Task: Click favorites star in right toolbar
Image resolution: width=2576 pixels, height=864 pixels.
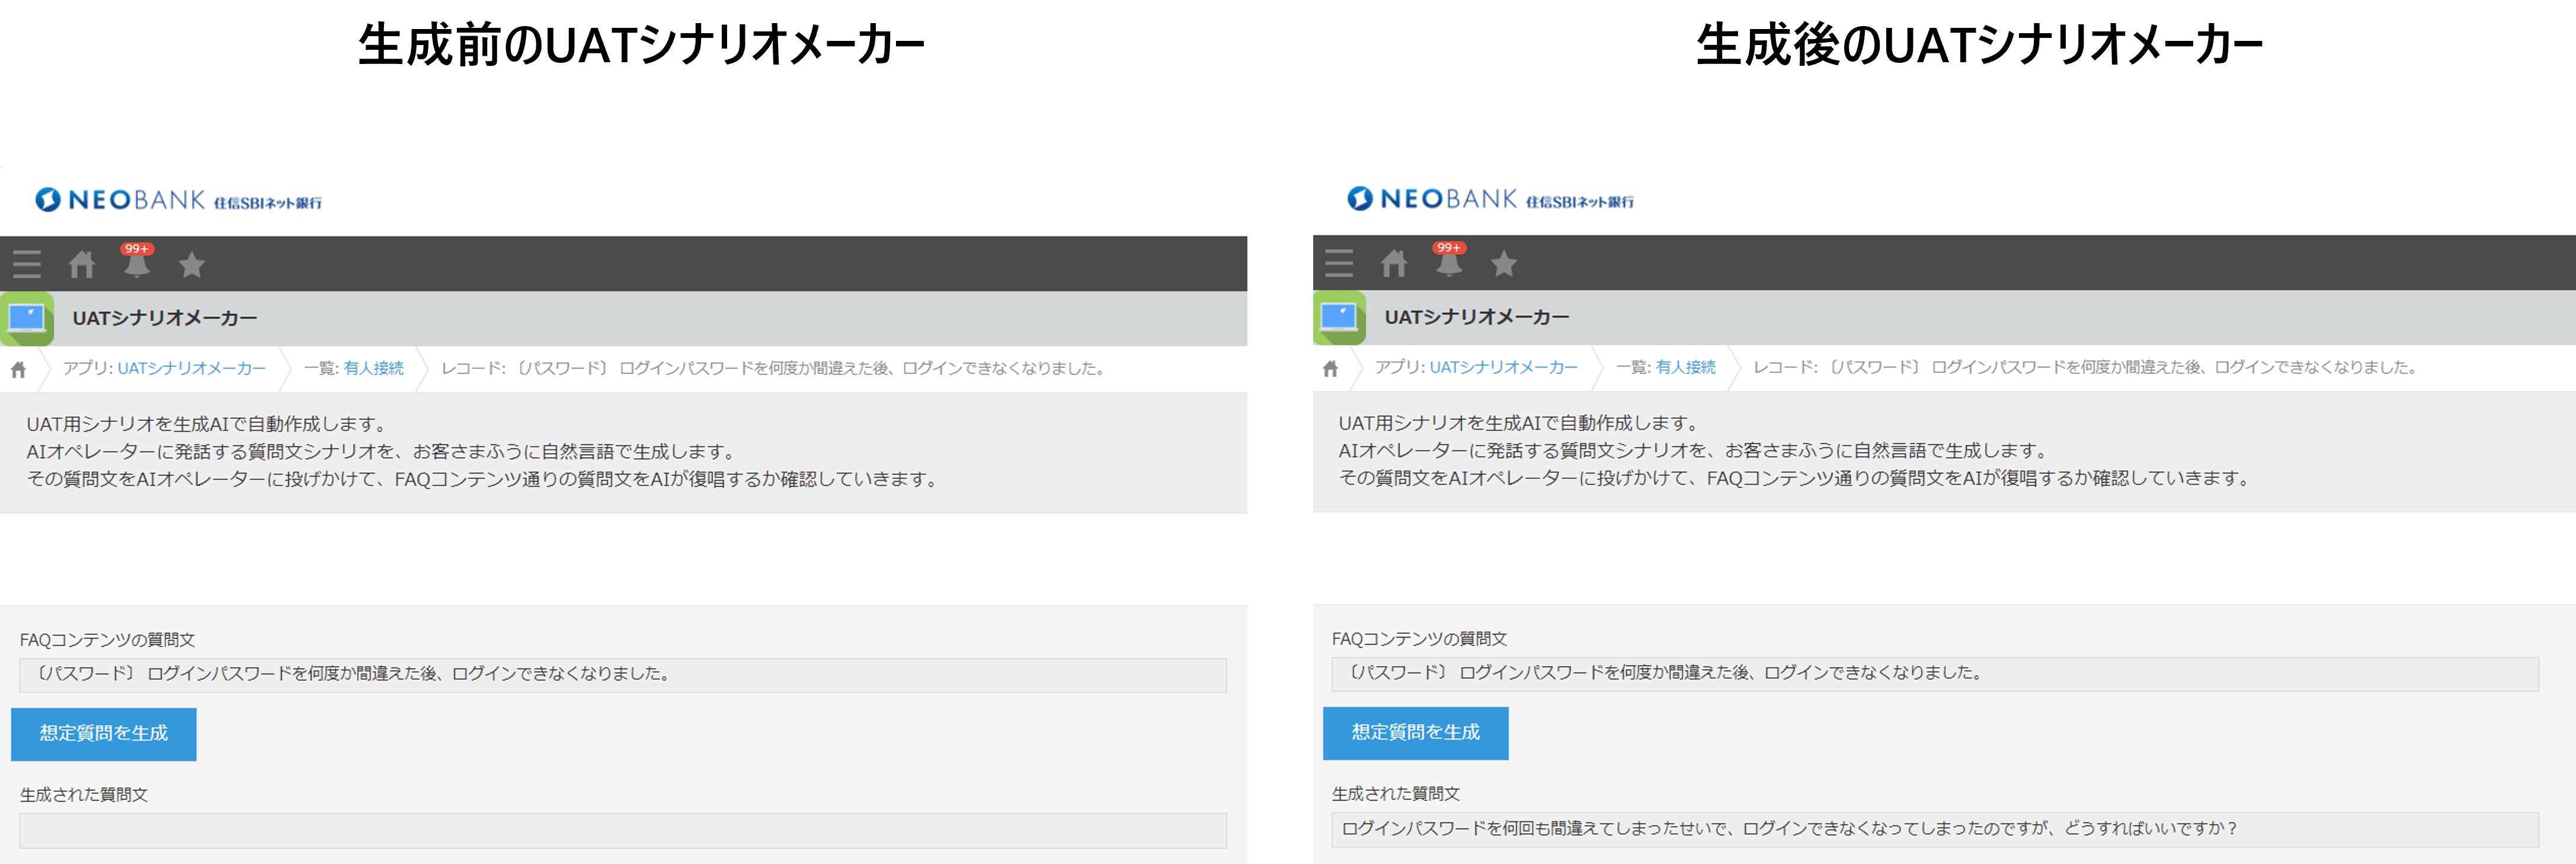Action: (1504, 264)
